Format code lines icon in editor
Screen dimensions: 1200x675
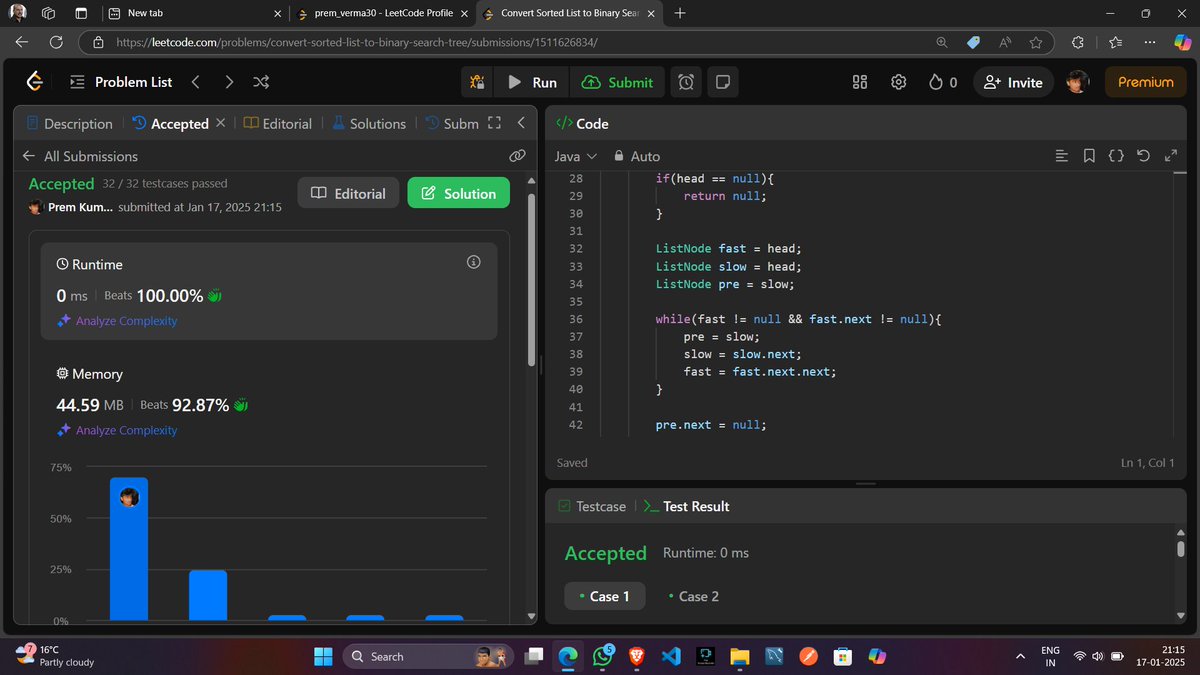click(1062, 156)
